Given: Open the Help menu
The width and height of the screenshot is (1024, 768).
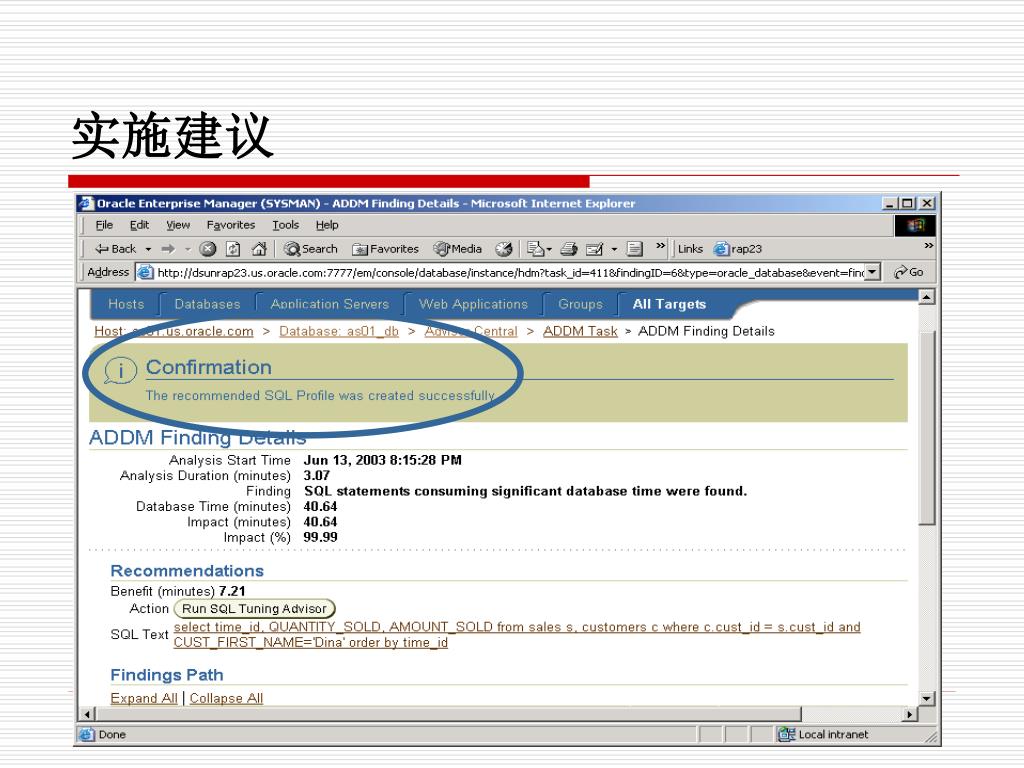Looking at the screenshot, I should (327, 225).
